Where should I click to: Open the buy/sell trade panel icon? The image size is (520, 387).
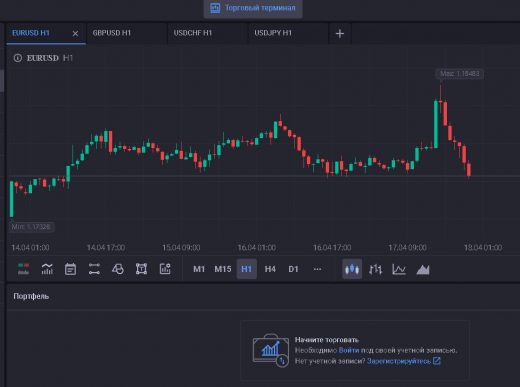[x=23, y=269]
